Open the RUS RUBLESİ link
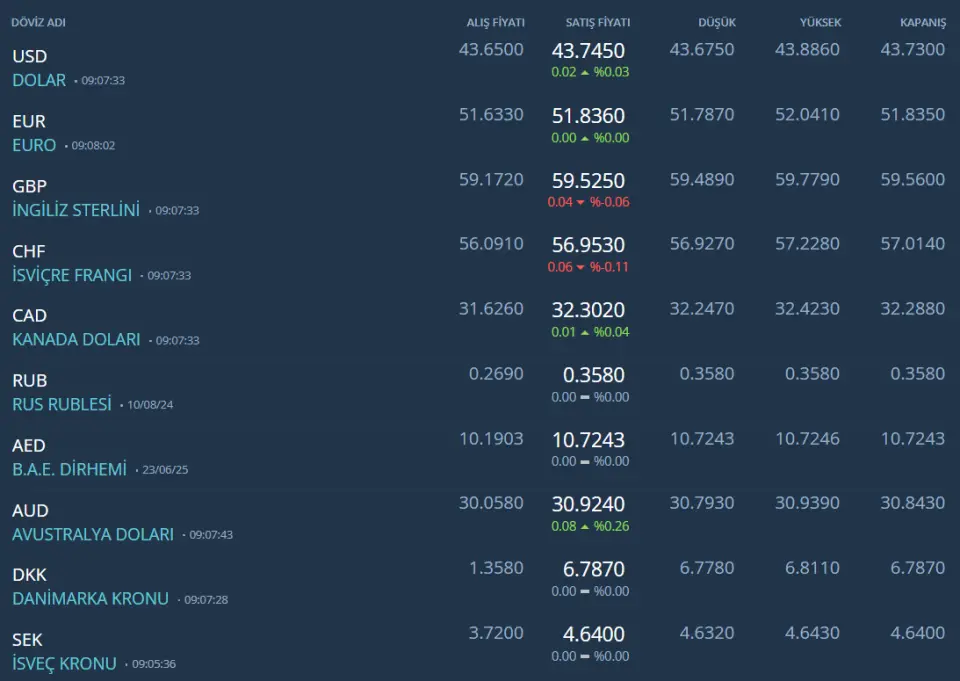The height and width of the screenshot is (681, 960). [62, 404]
